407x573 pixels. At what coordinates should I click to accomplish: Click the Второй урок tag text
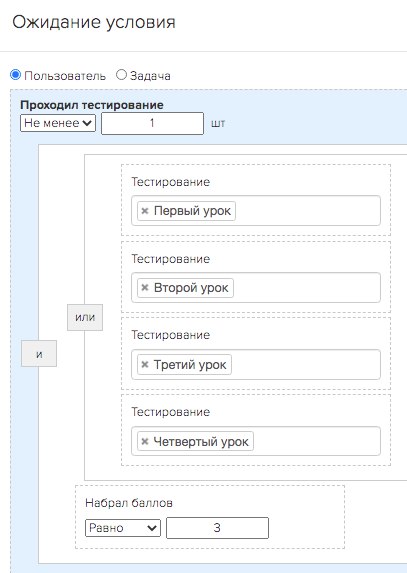191,288
